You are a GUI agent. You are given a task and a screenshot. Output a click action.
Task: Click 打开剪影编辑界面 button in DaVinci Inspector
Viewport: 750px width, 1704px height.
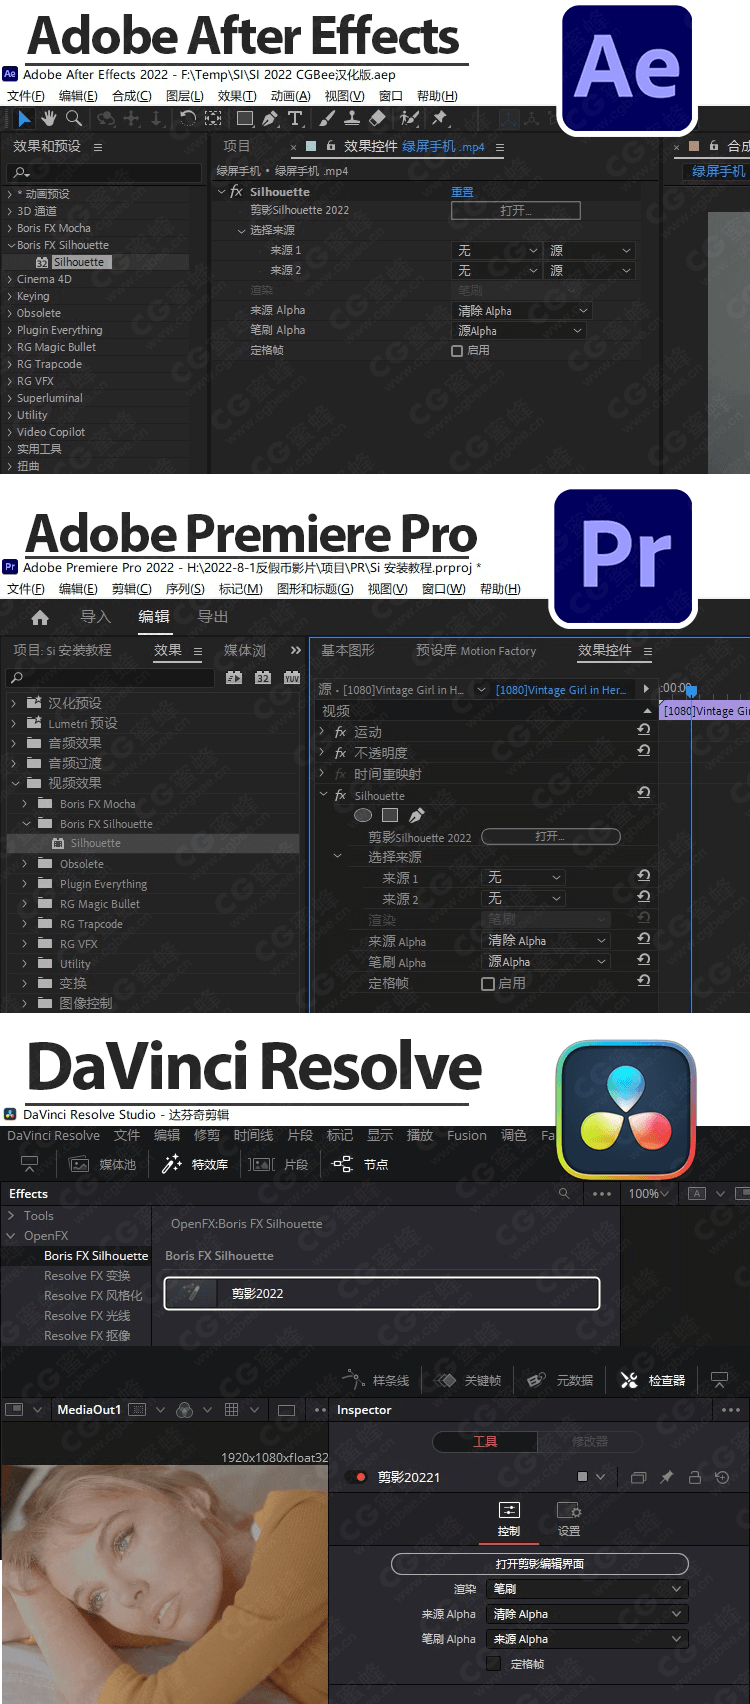pos(540,1564)
